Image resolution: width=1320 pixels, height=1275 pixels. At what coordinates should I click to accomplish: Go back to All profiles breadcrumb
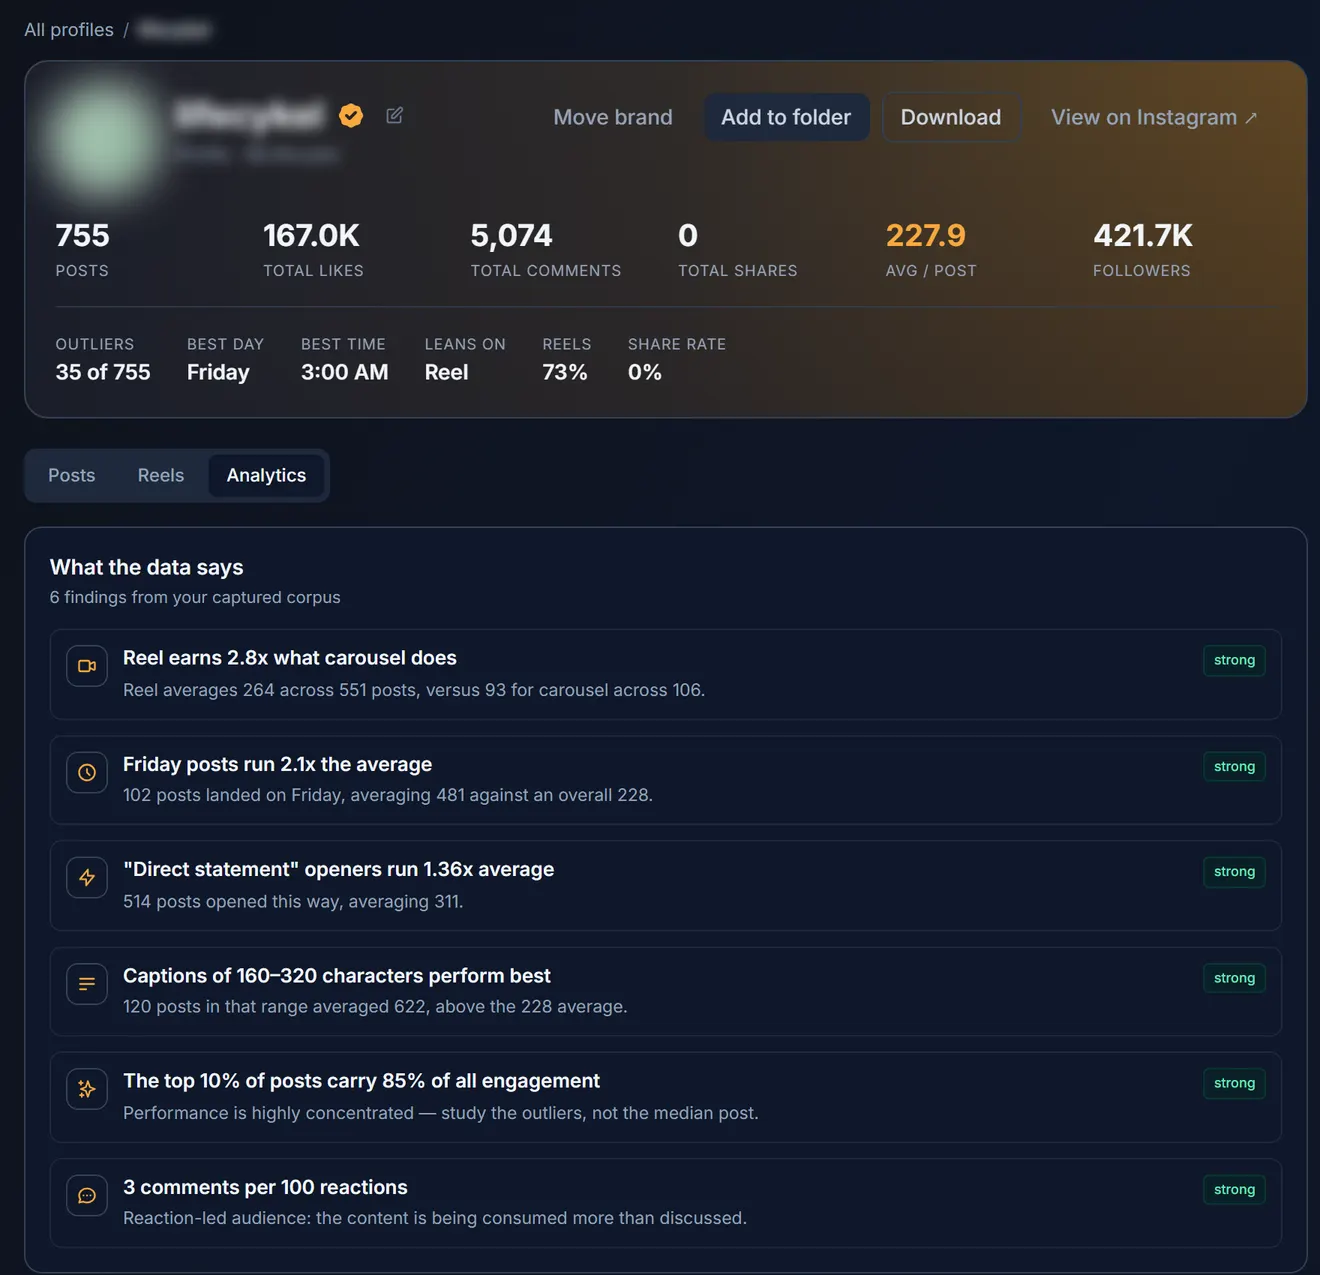point(69,30)
